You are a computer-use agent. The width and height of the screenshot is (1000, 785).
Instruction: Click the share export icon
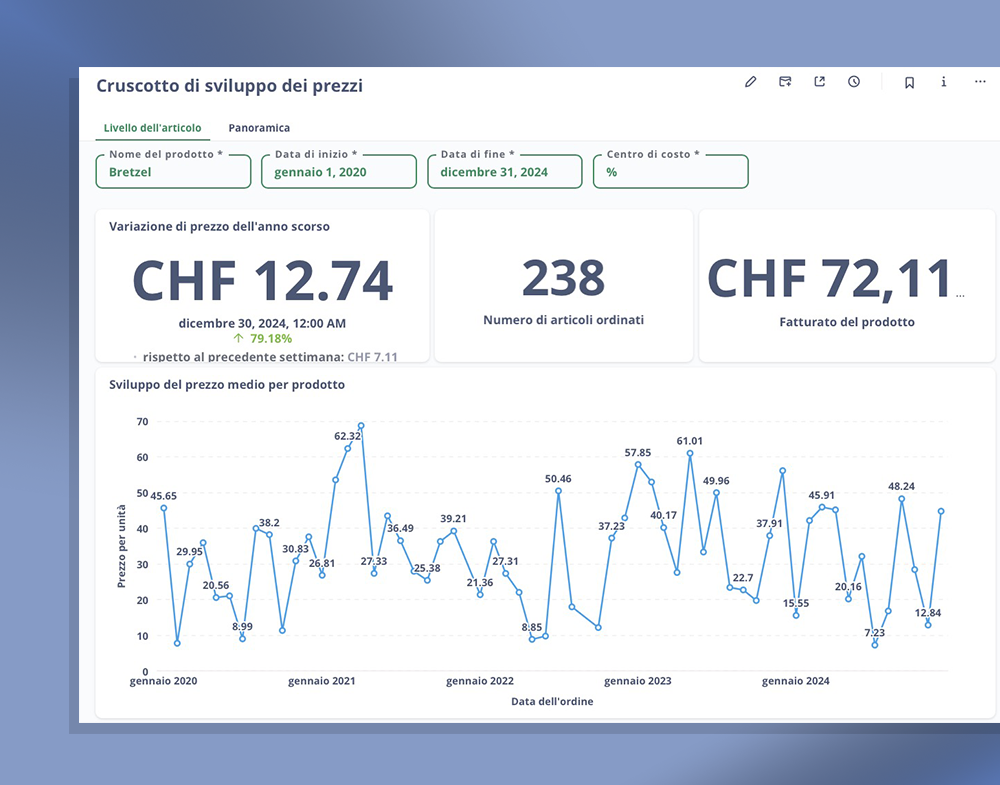tap(820, 82)
